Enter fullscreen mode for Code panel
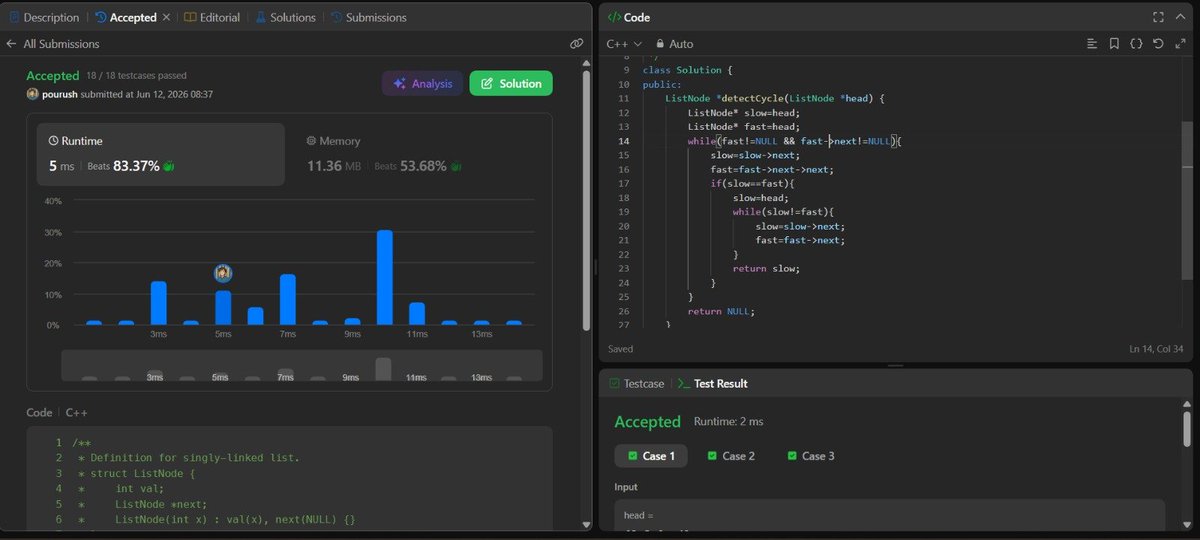The image size is (1200, 540). coord(1158,17)
